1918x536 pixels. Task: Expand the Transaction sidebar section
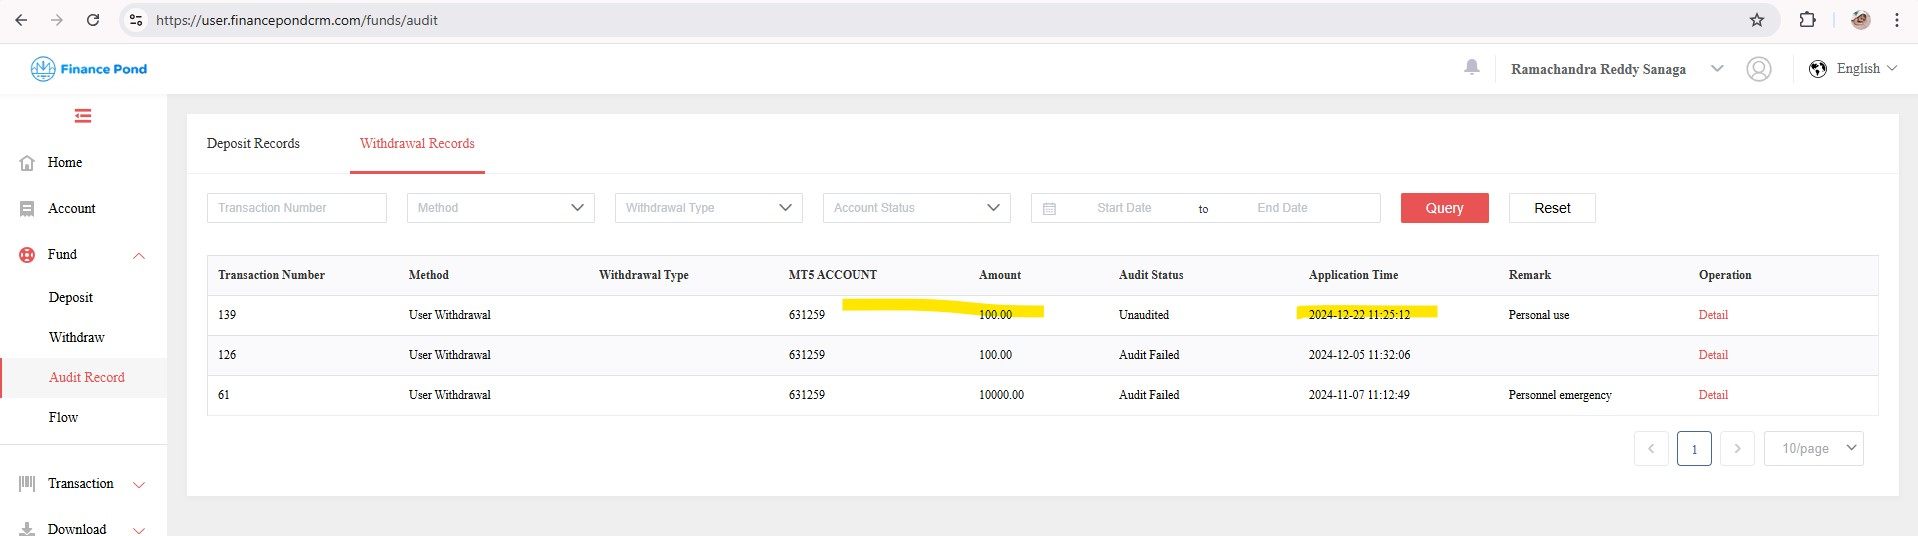(82, 484)
